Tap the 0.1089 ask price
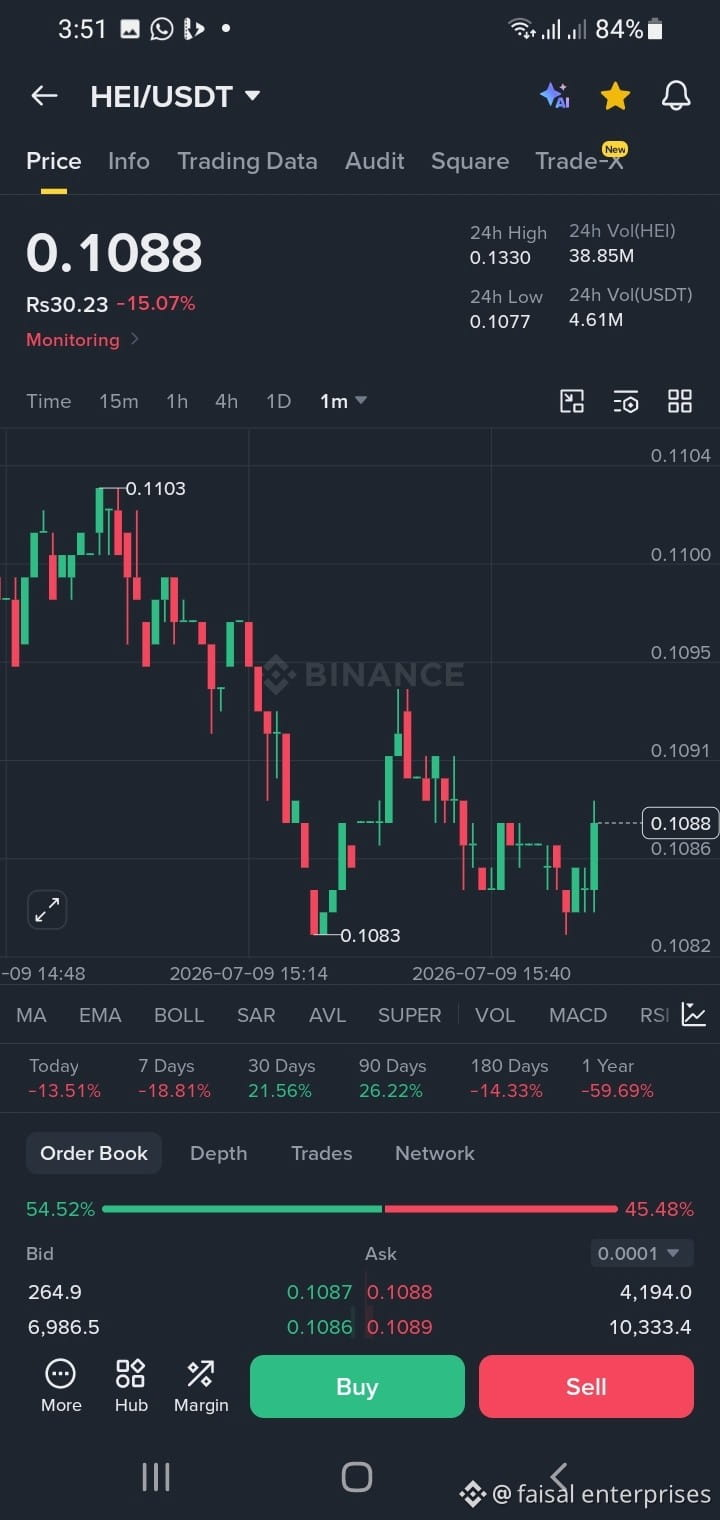This screenshot has height=1520, width=720. 400,1328
